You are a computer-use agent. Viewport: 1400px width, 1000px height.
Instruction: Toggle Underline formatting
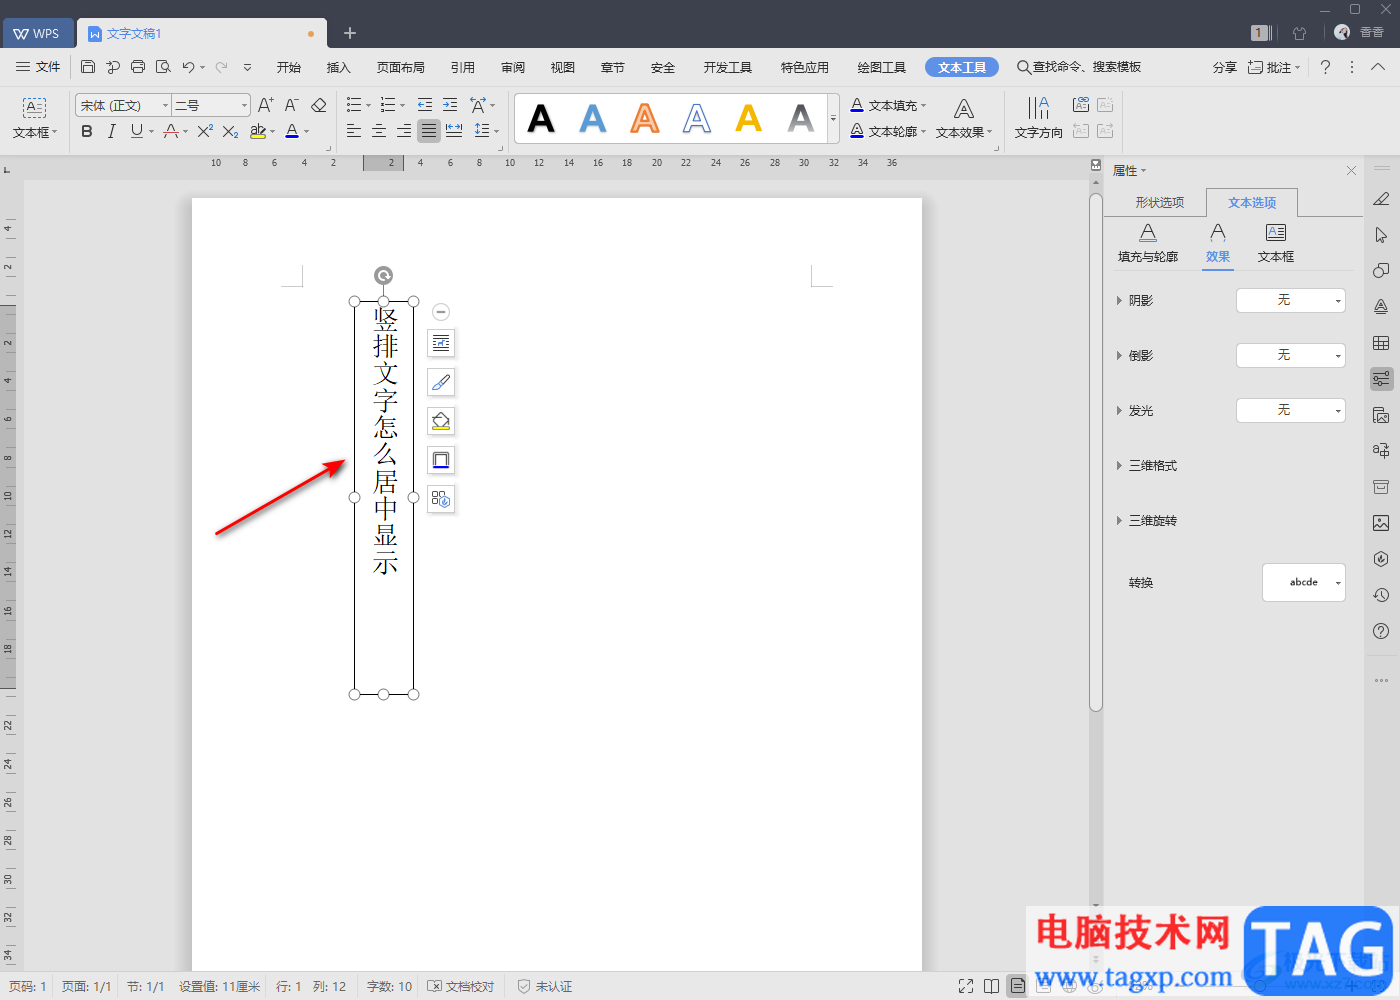pos(137,131)
